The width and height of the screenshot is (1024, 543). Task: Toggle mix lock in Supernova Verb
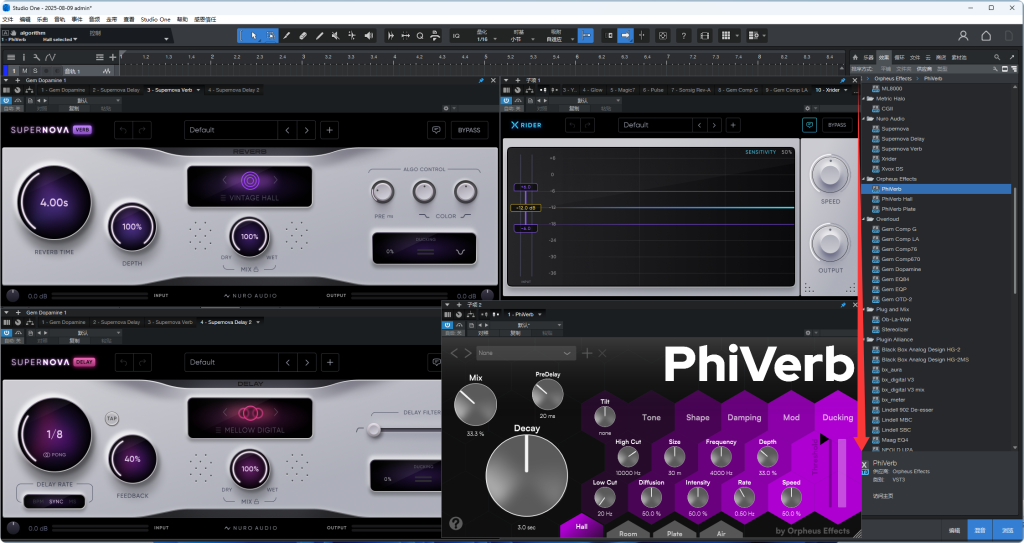click(256, 269)
